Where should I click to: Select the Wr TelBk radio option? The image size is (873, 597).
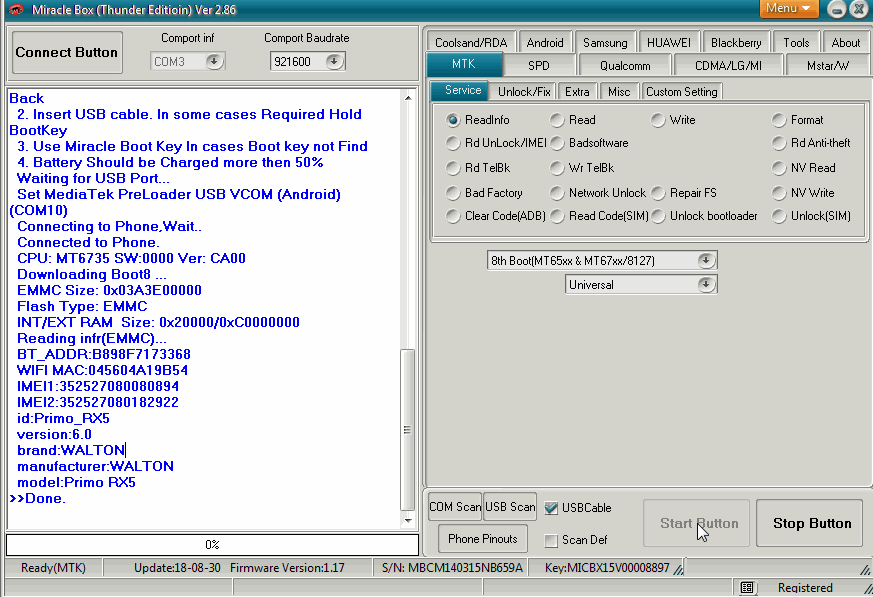[557, 168]
